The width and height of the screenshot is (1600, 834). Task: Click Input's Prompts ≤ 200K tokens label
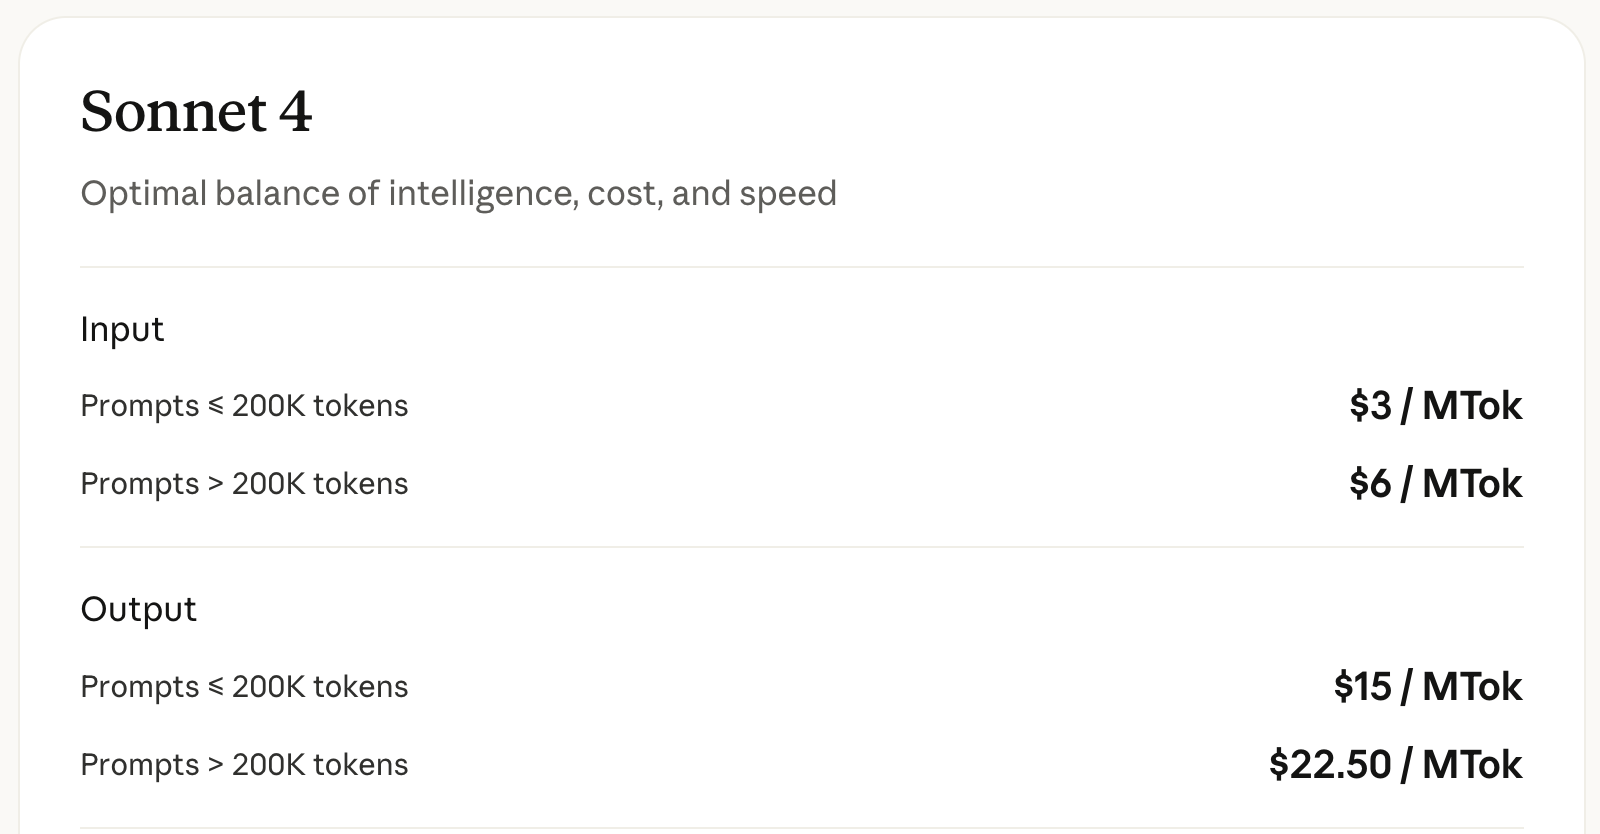coord(244,406)
